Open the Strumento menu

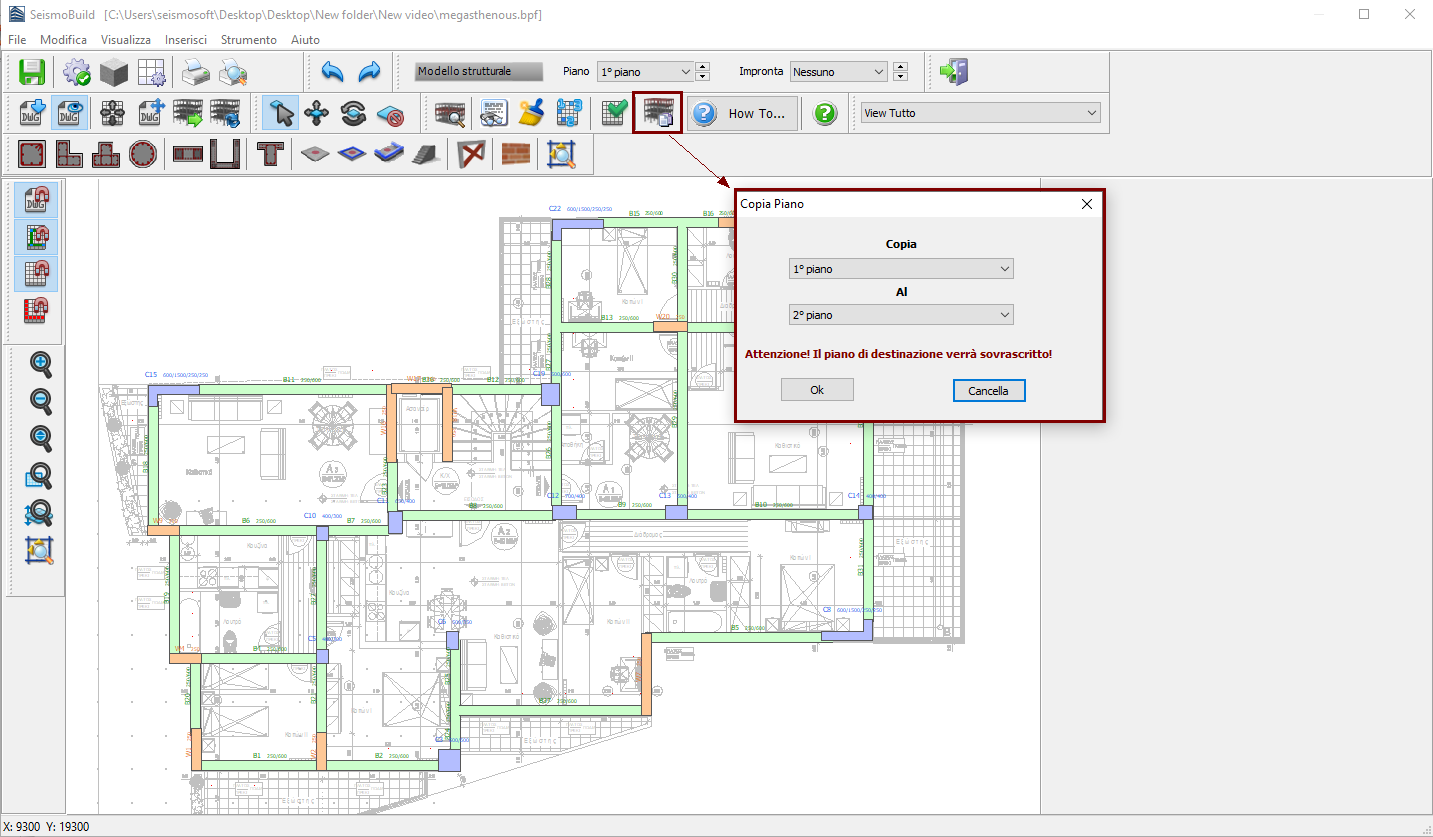coord(248,40)
